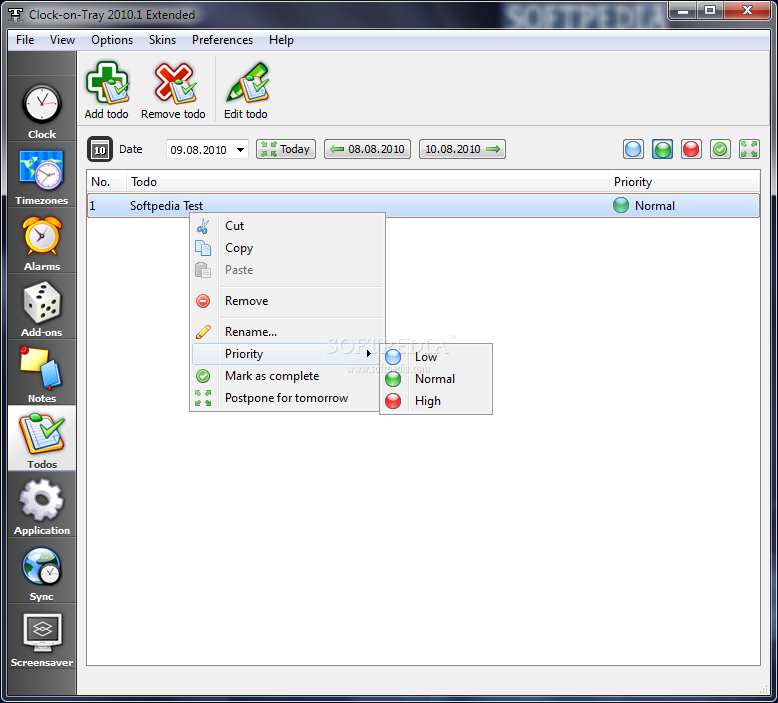Click the postpone arrows toolbar icon
The width and height of the screenshot is (778, 703).
[749, 149]
